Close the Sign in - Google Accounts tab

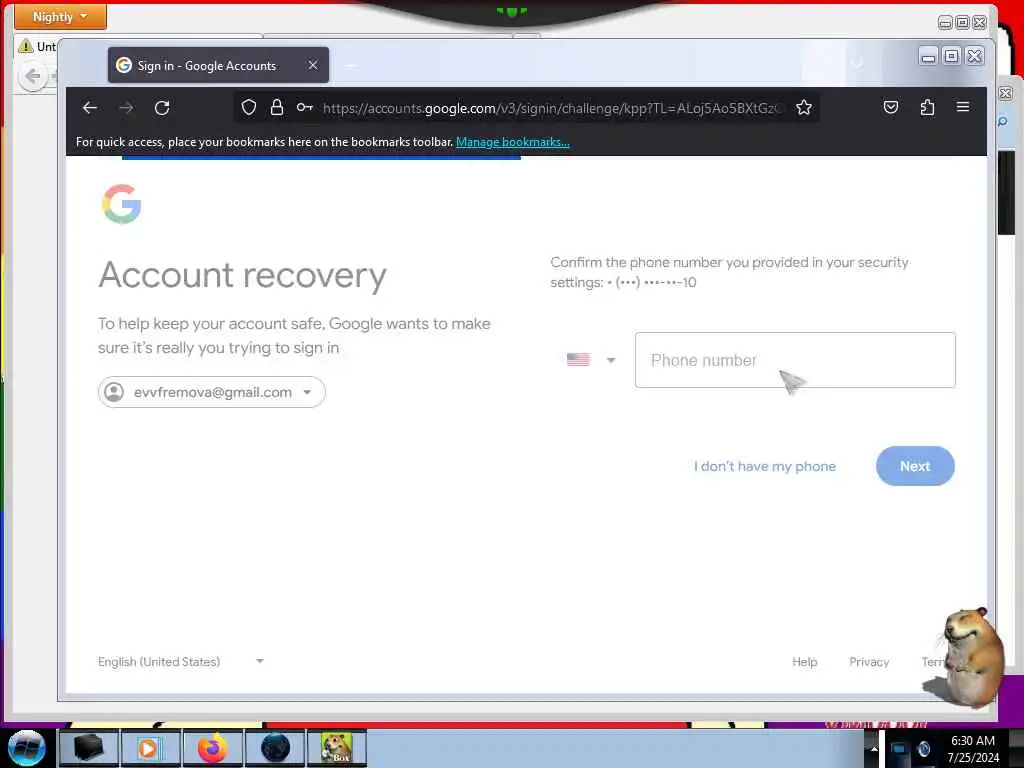[313, 65]
